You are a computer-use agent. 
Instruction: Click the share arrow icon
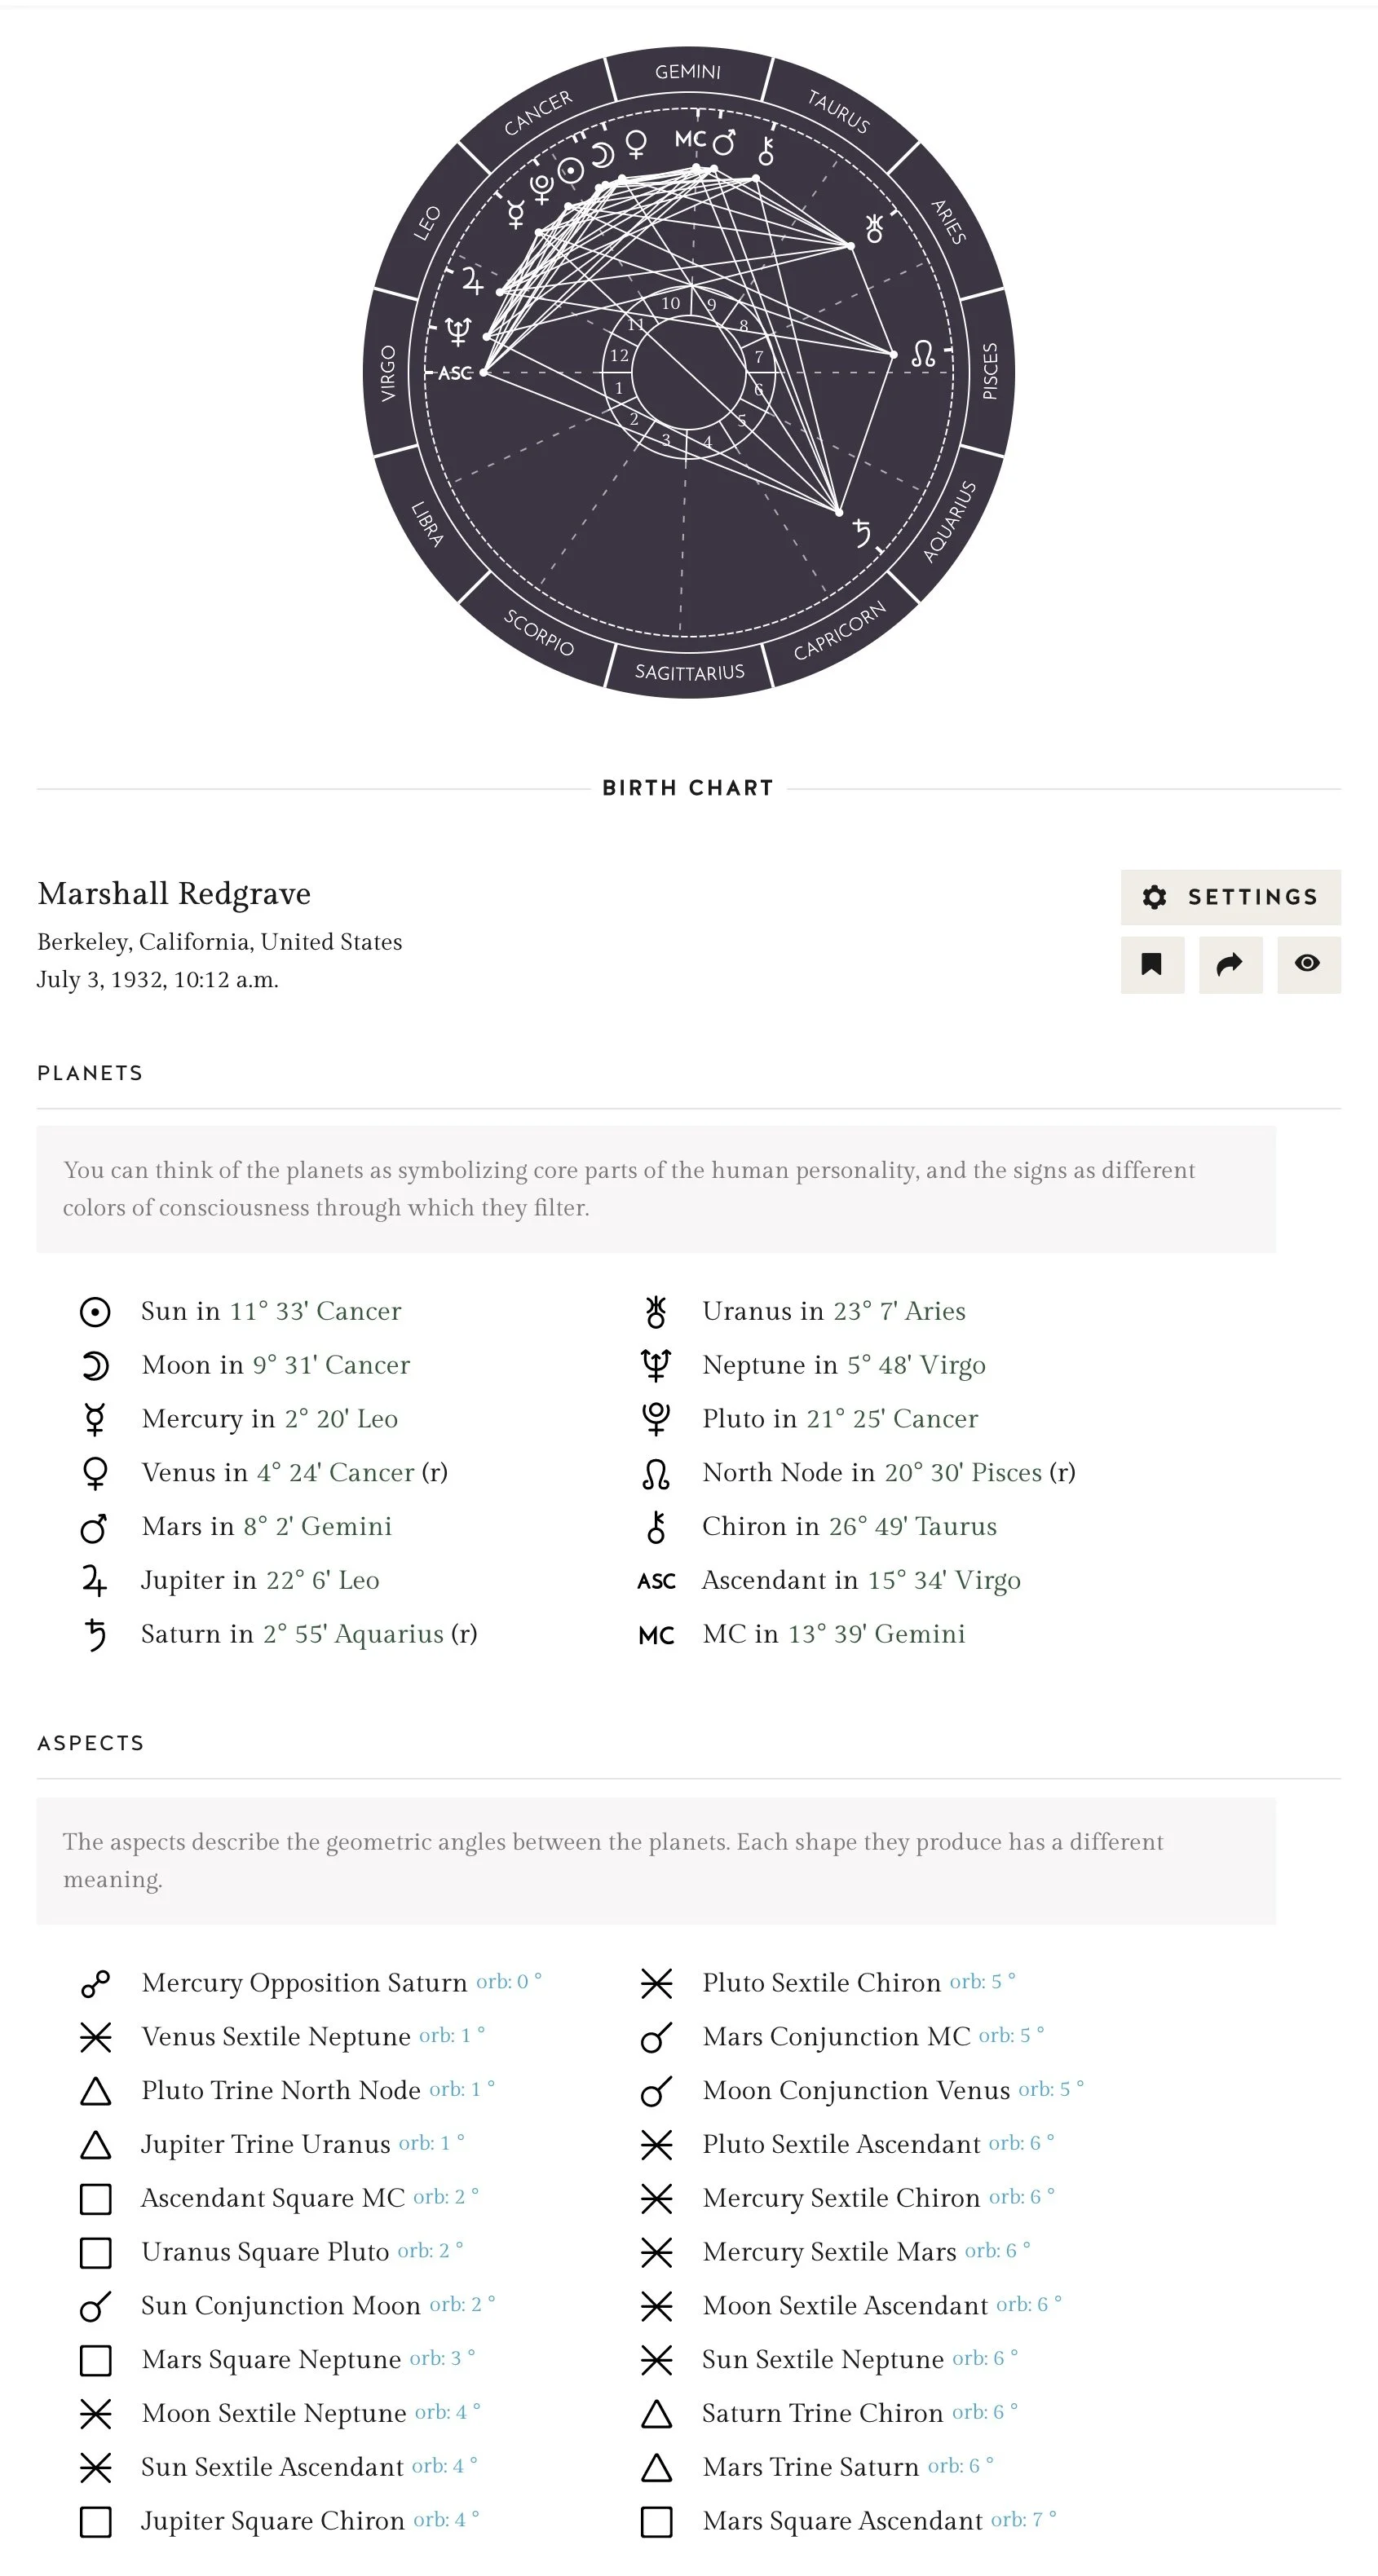coord(1230,964)
